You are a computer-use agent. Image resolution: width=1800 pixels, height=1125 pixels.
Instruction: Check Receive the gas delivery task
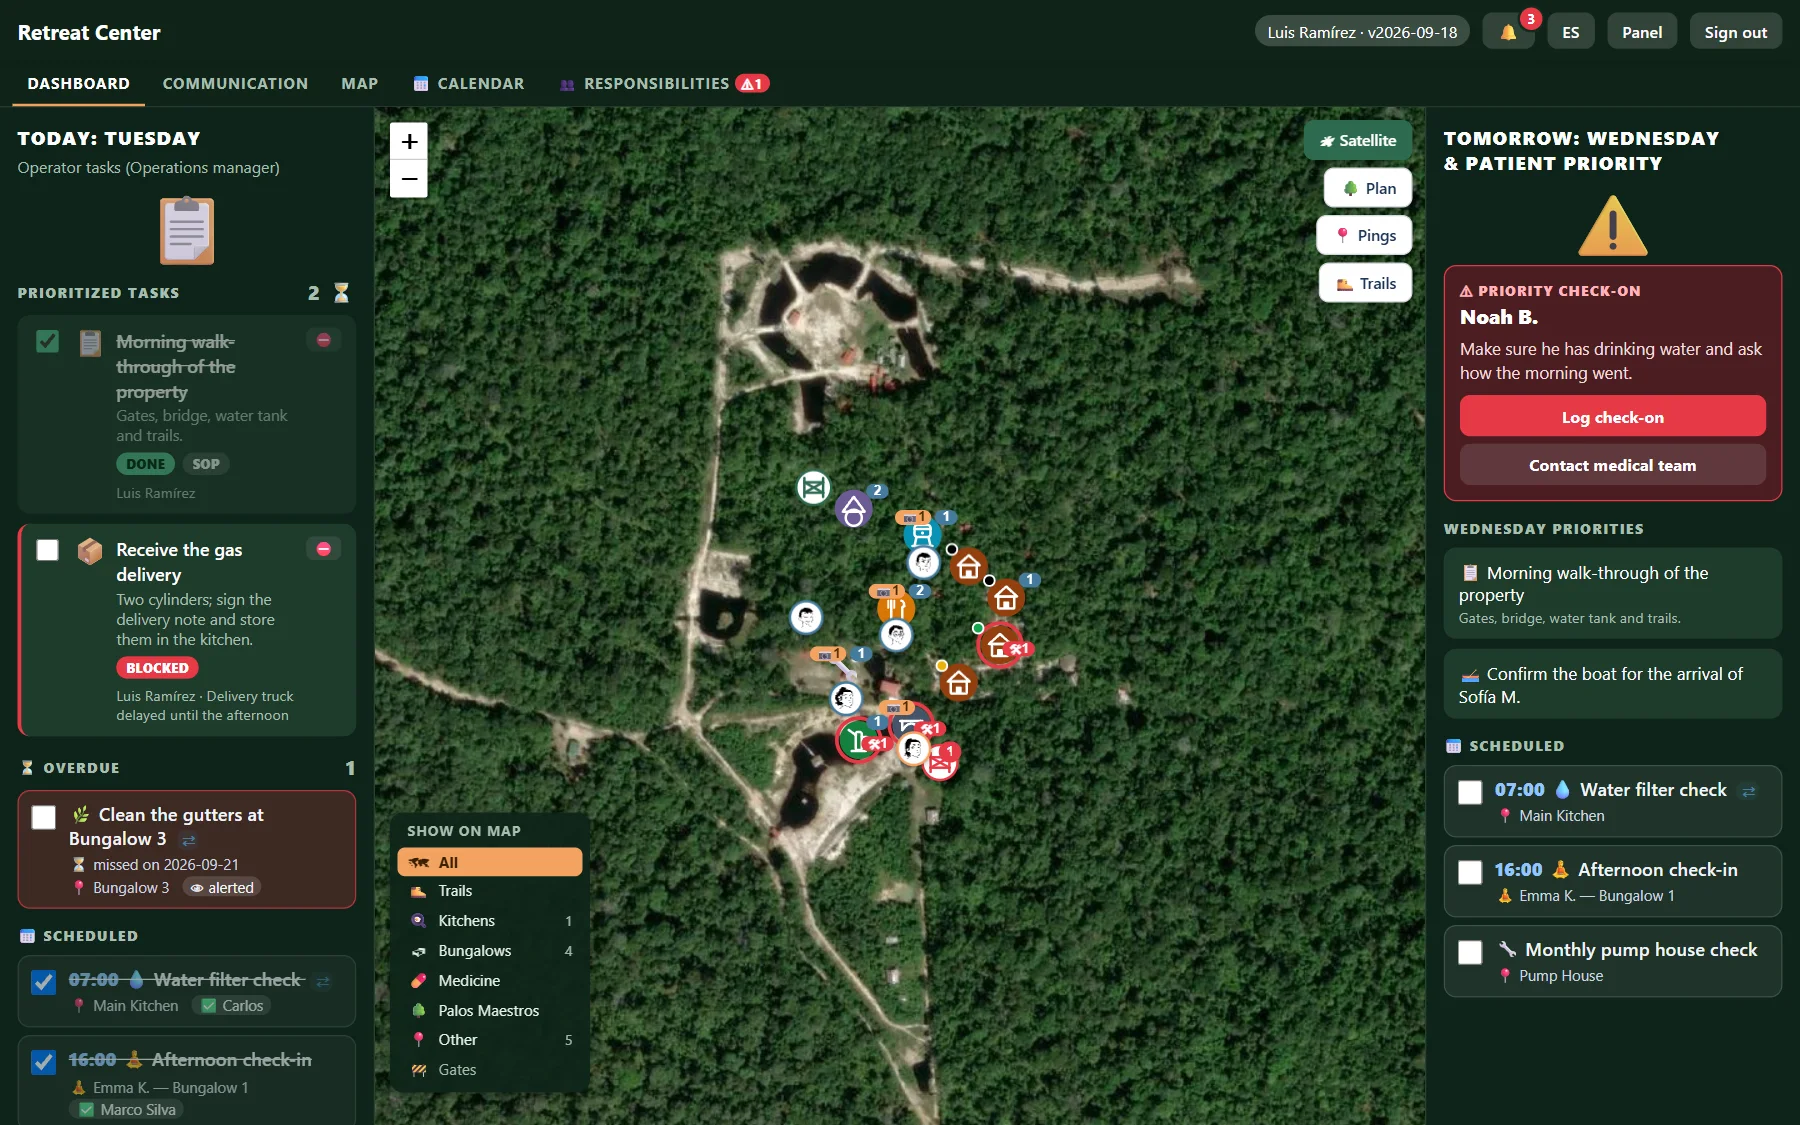point(47,550)
